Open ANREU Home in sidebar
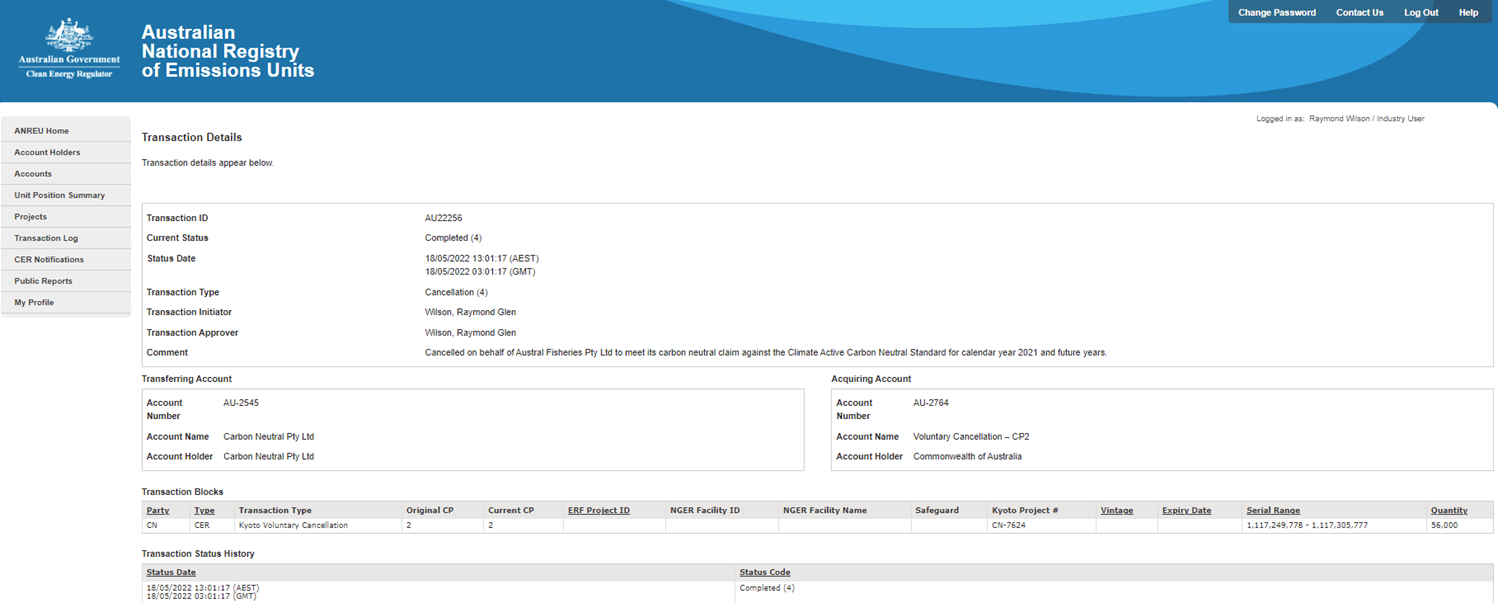 click(42, 131)
